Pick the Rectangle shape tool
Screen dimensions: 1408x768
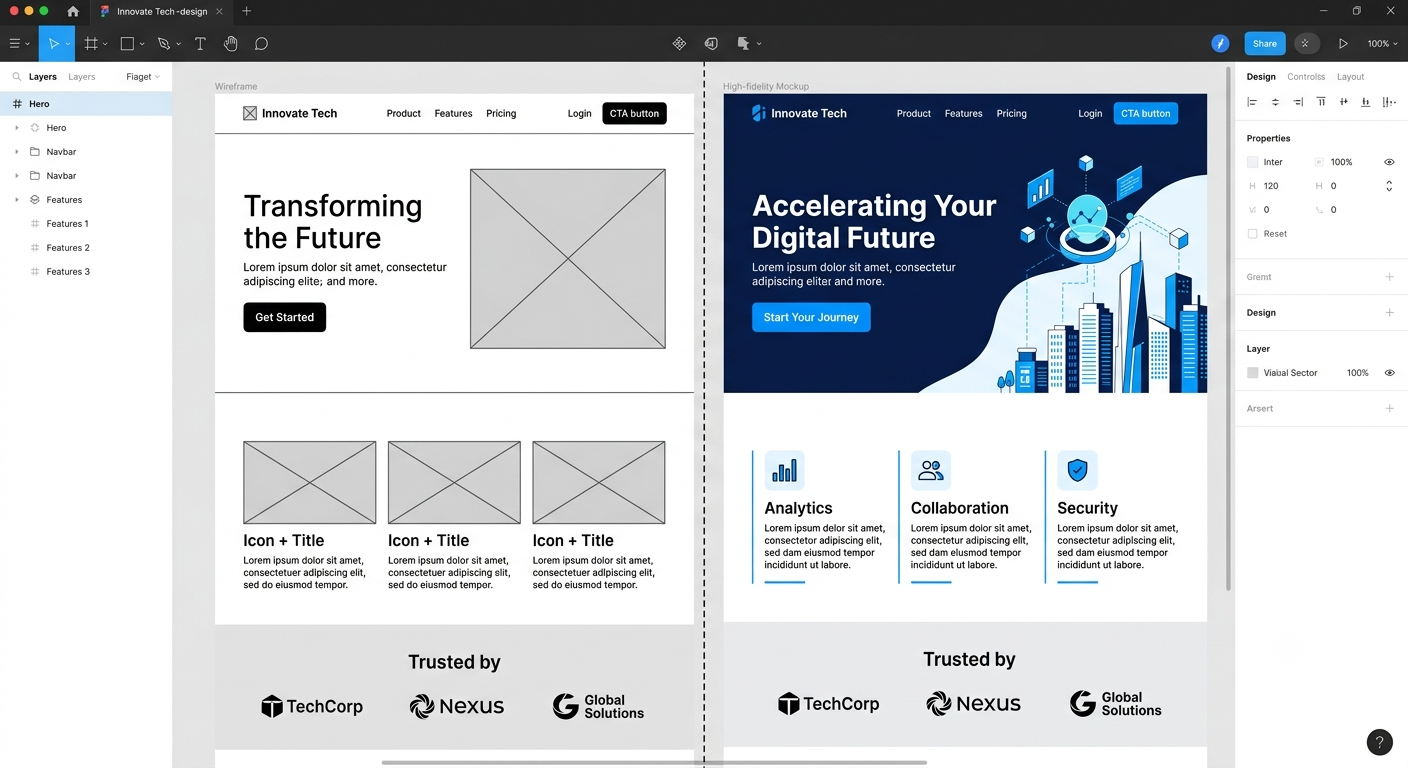coord(127,44)
